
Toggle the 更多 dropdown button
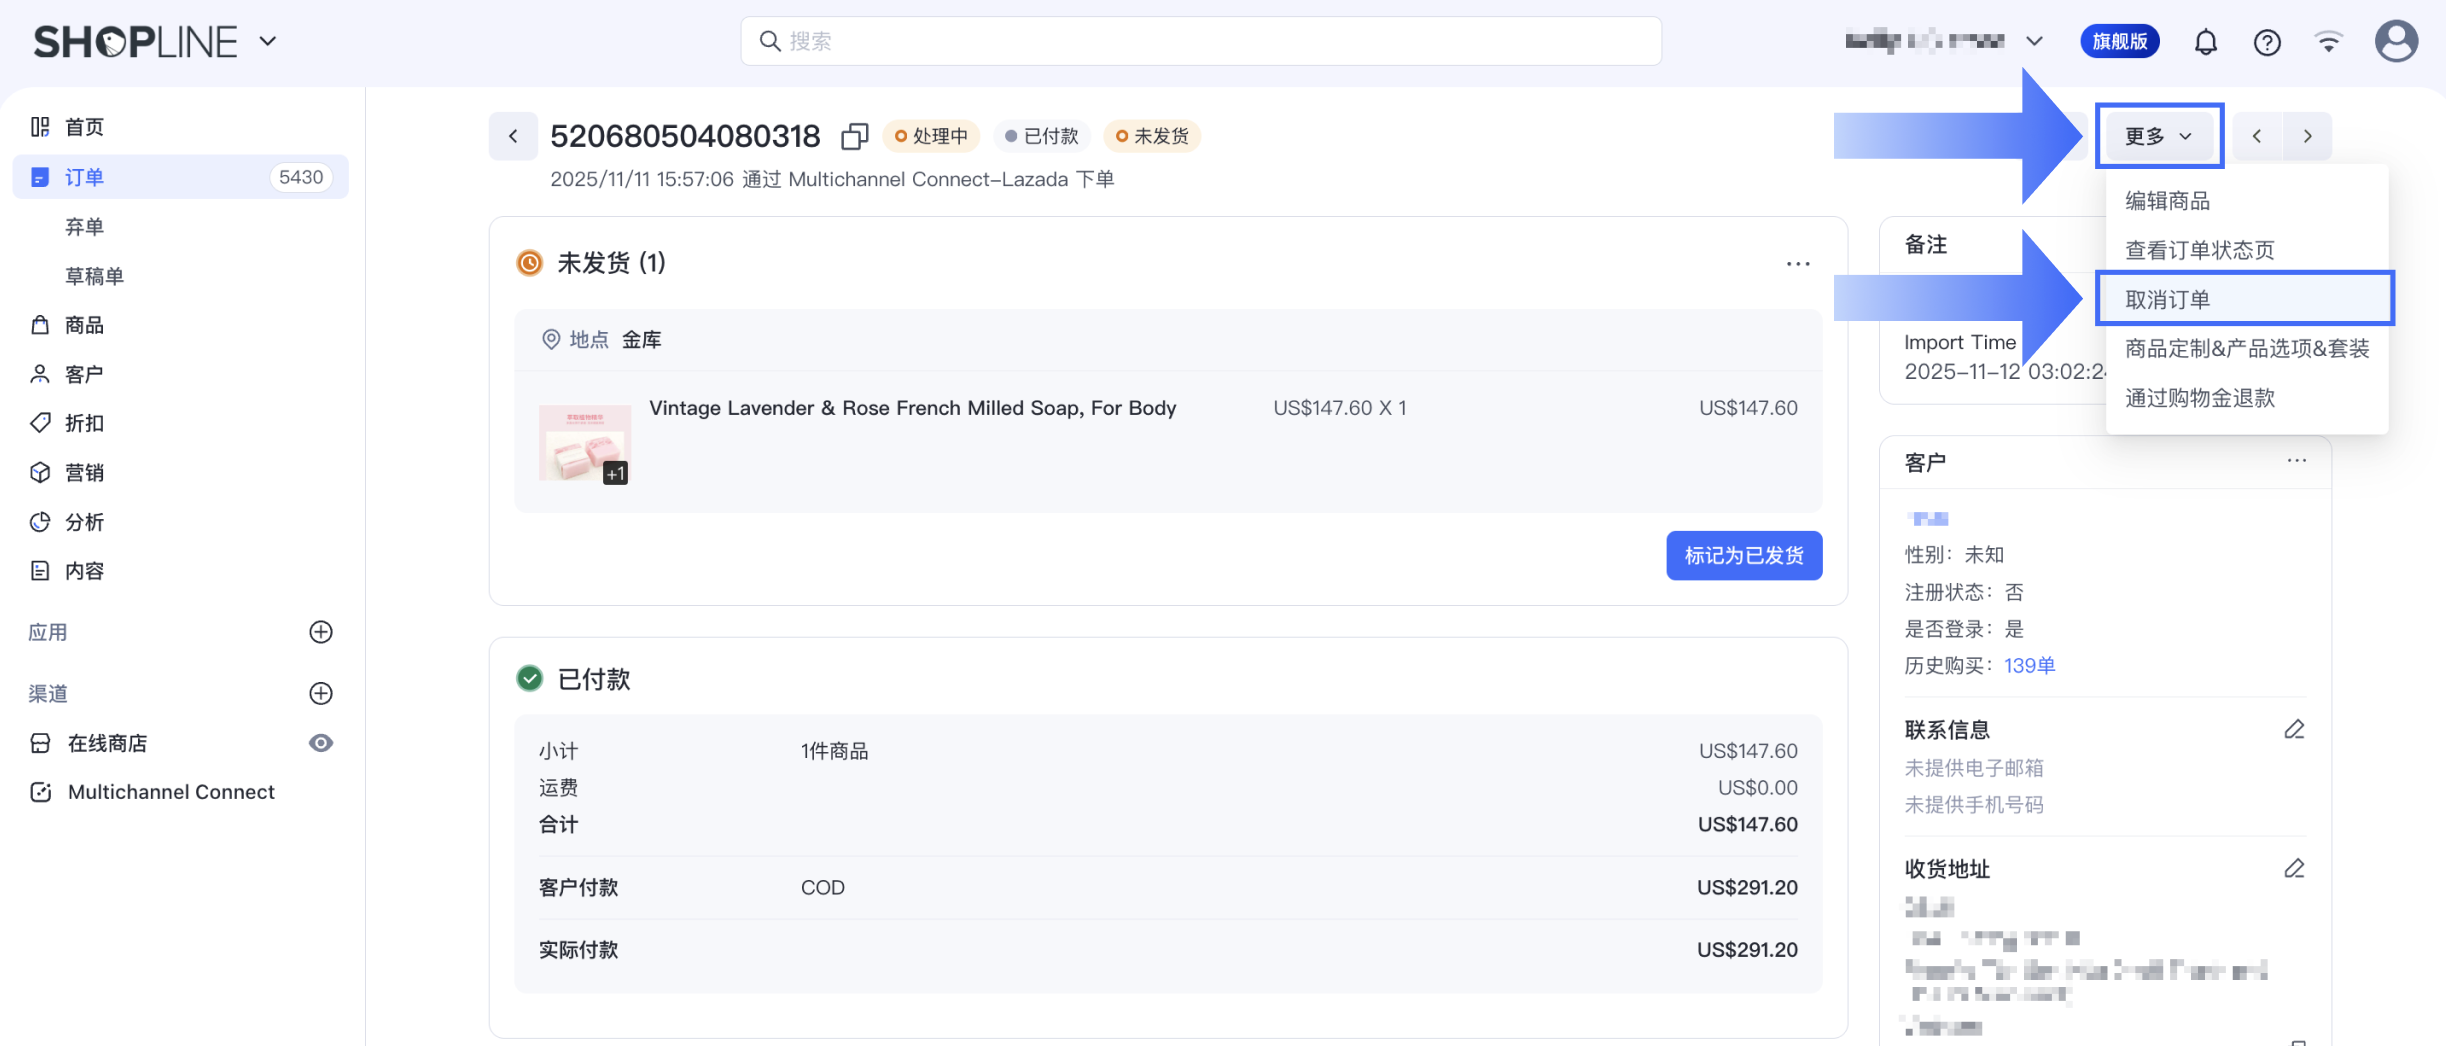[x=2159, y=136]
